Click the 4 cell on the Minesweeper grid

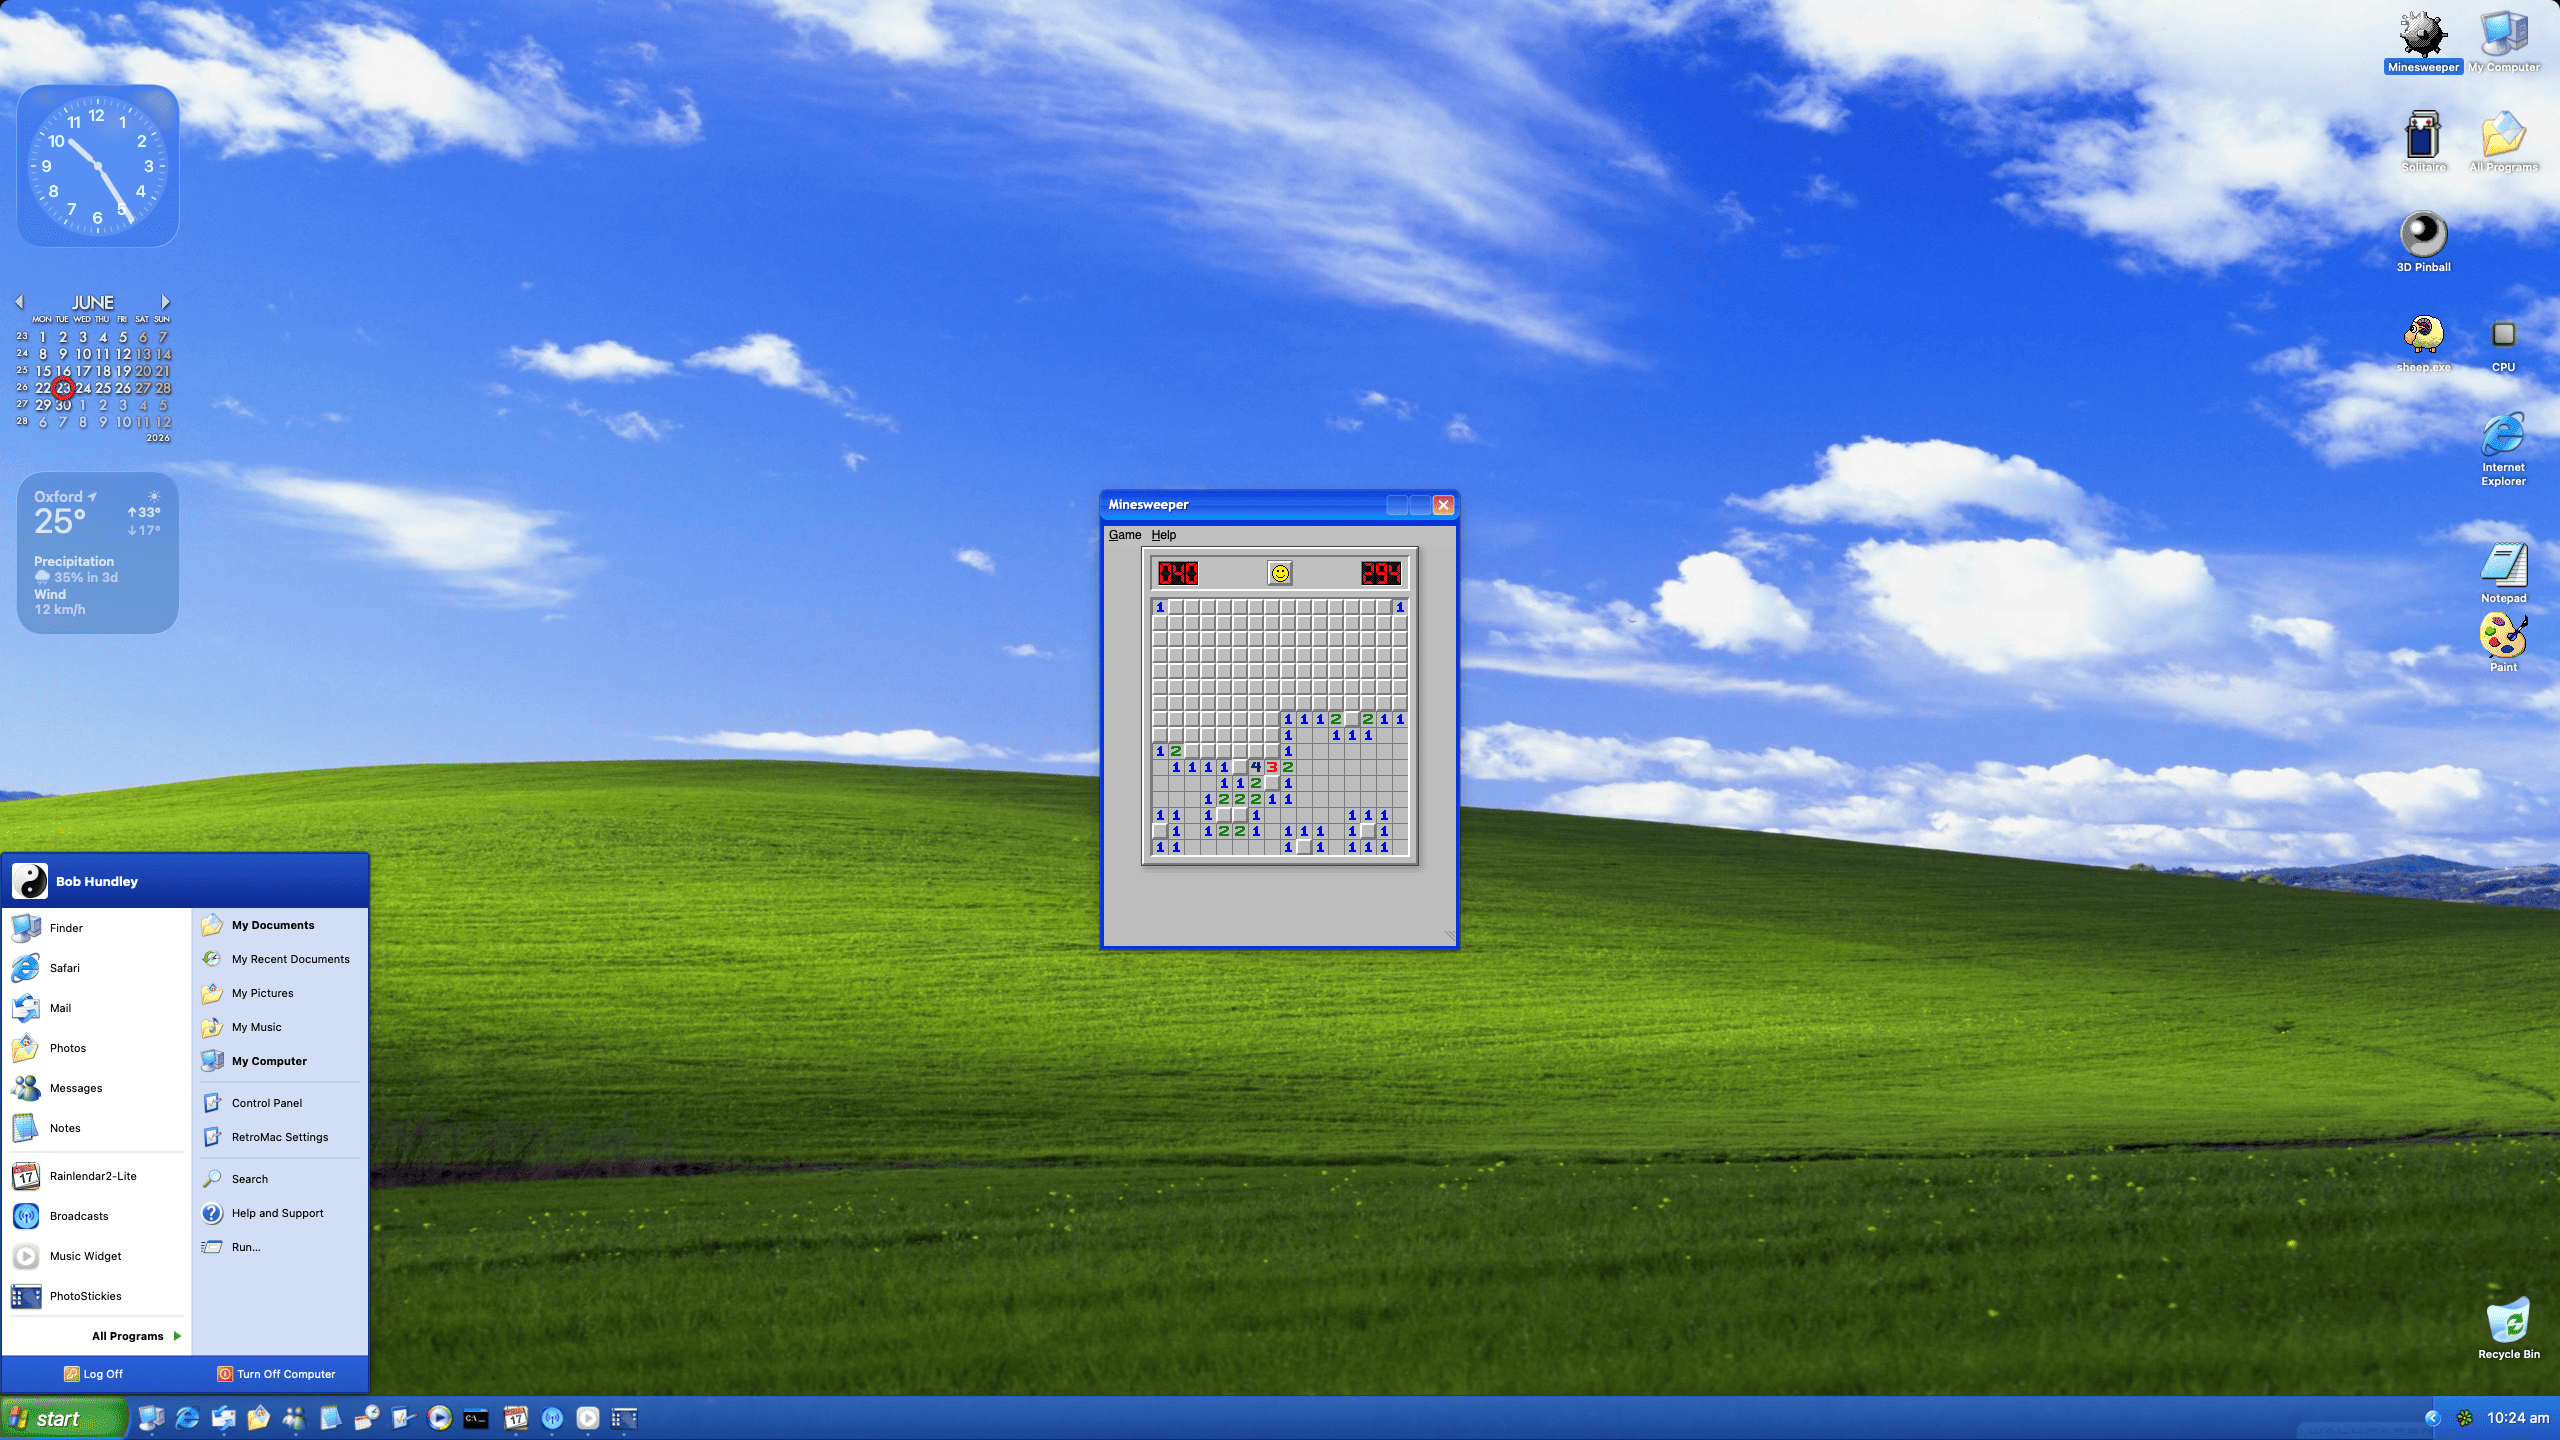click(x=1256, y=767)
